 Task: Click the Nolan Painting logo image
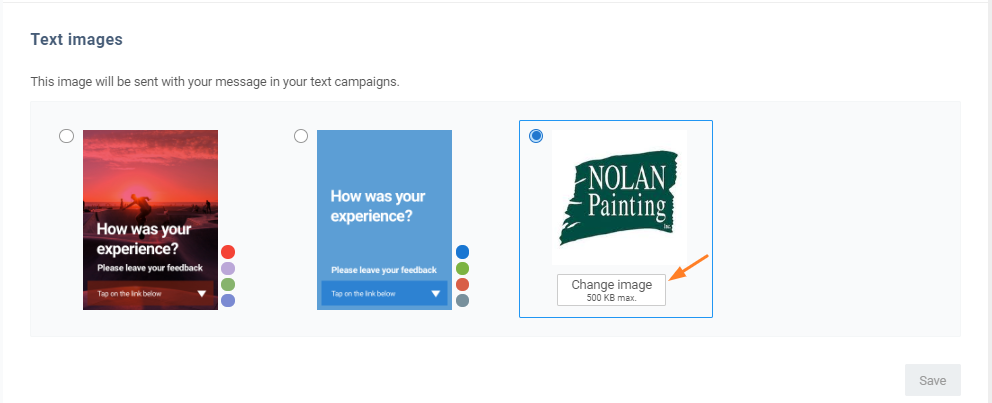click(x=619, y=197)
